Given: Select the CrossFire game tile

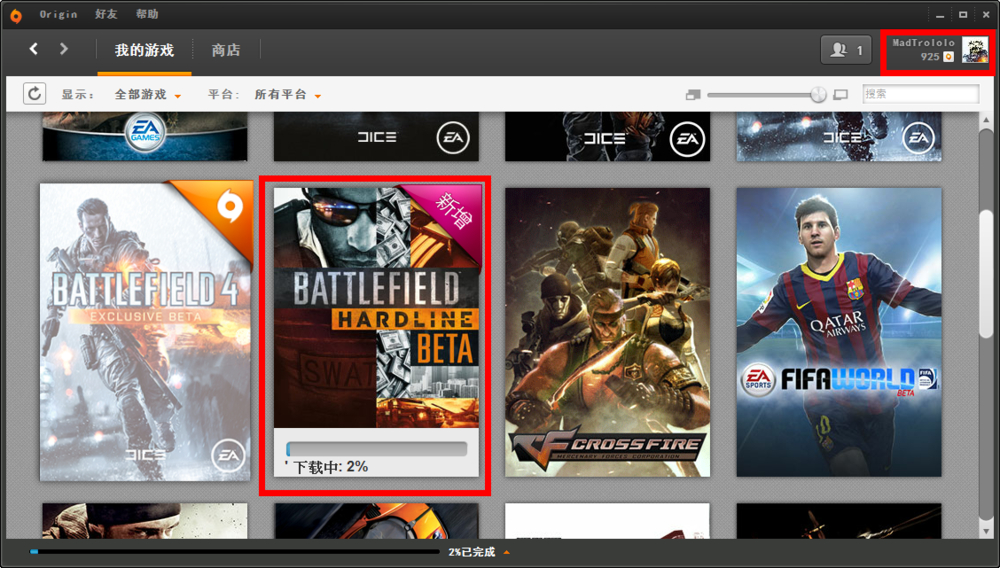Looking at the screenshot, I should [607, 331].
